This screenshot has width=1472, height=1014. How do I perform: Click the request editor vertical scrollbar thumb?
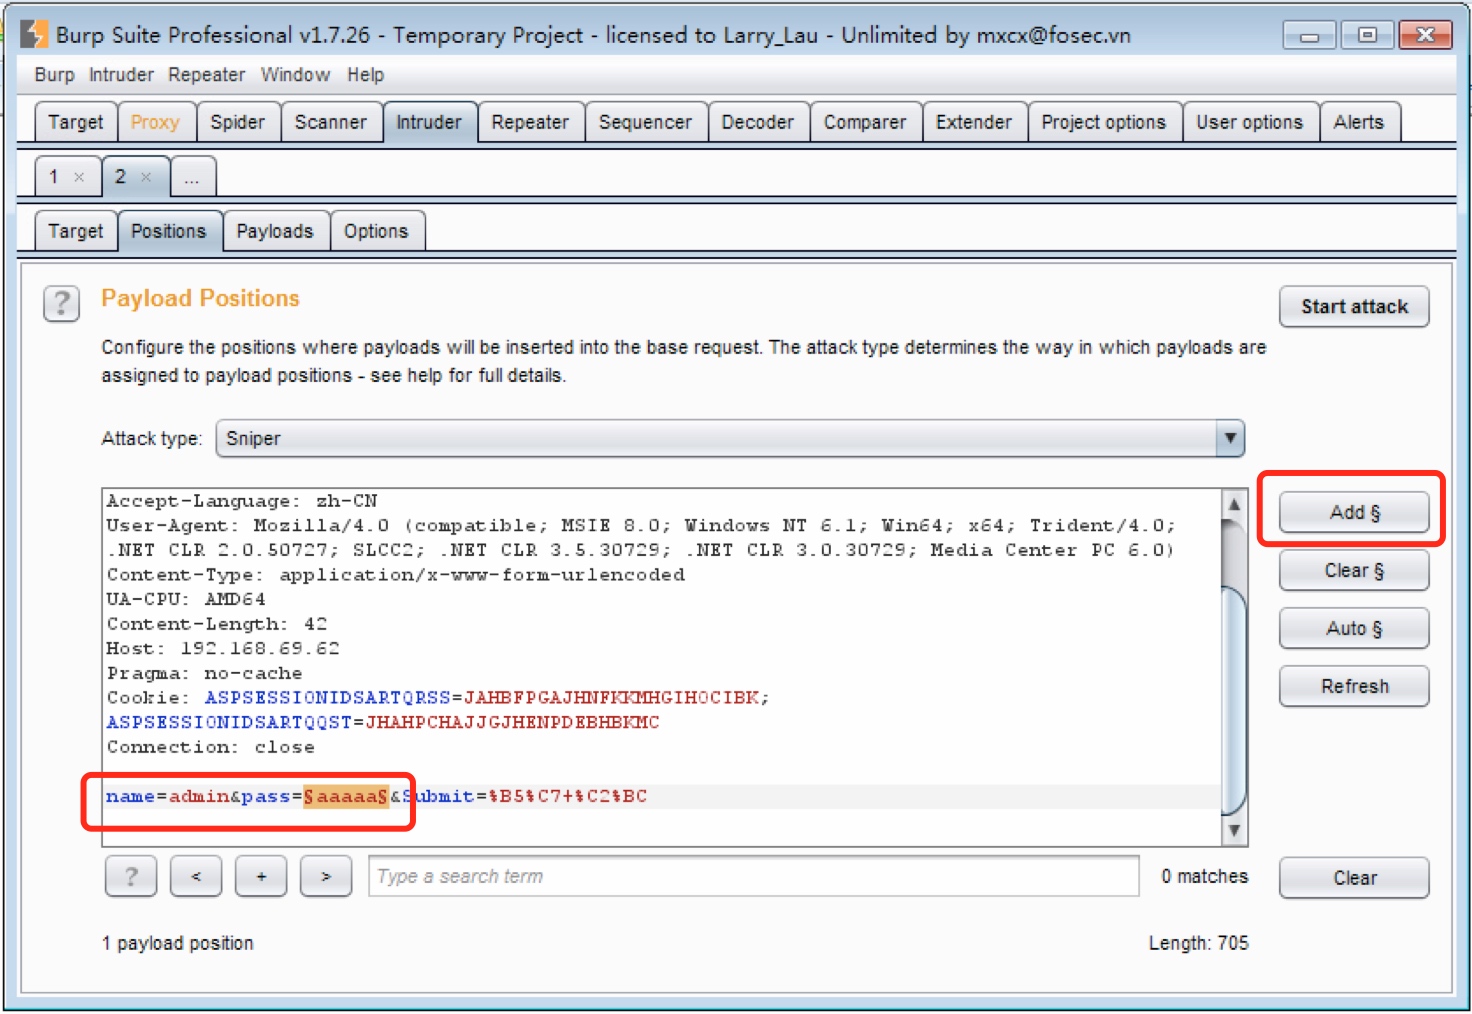(x=1234, y=701)
